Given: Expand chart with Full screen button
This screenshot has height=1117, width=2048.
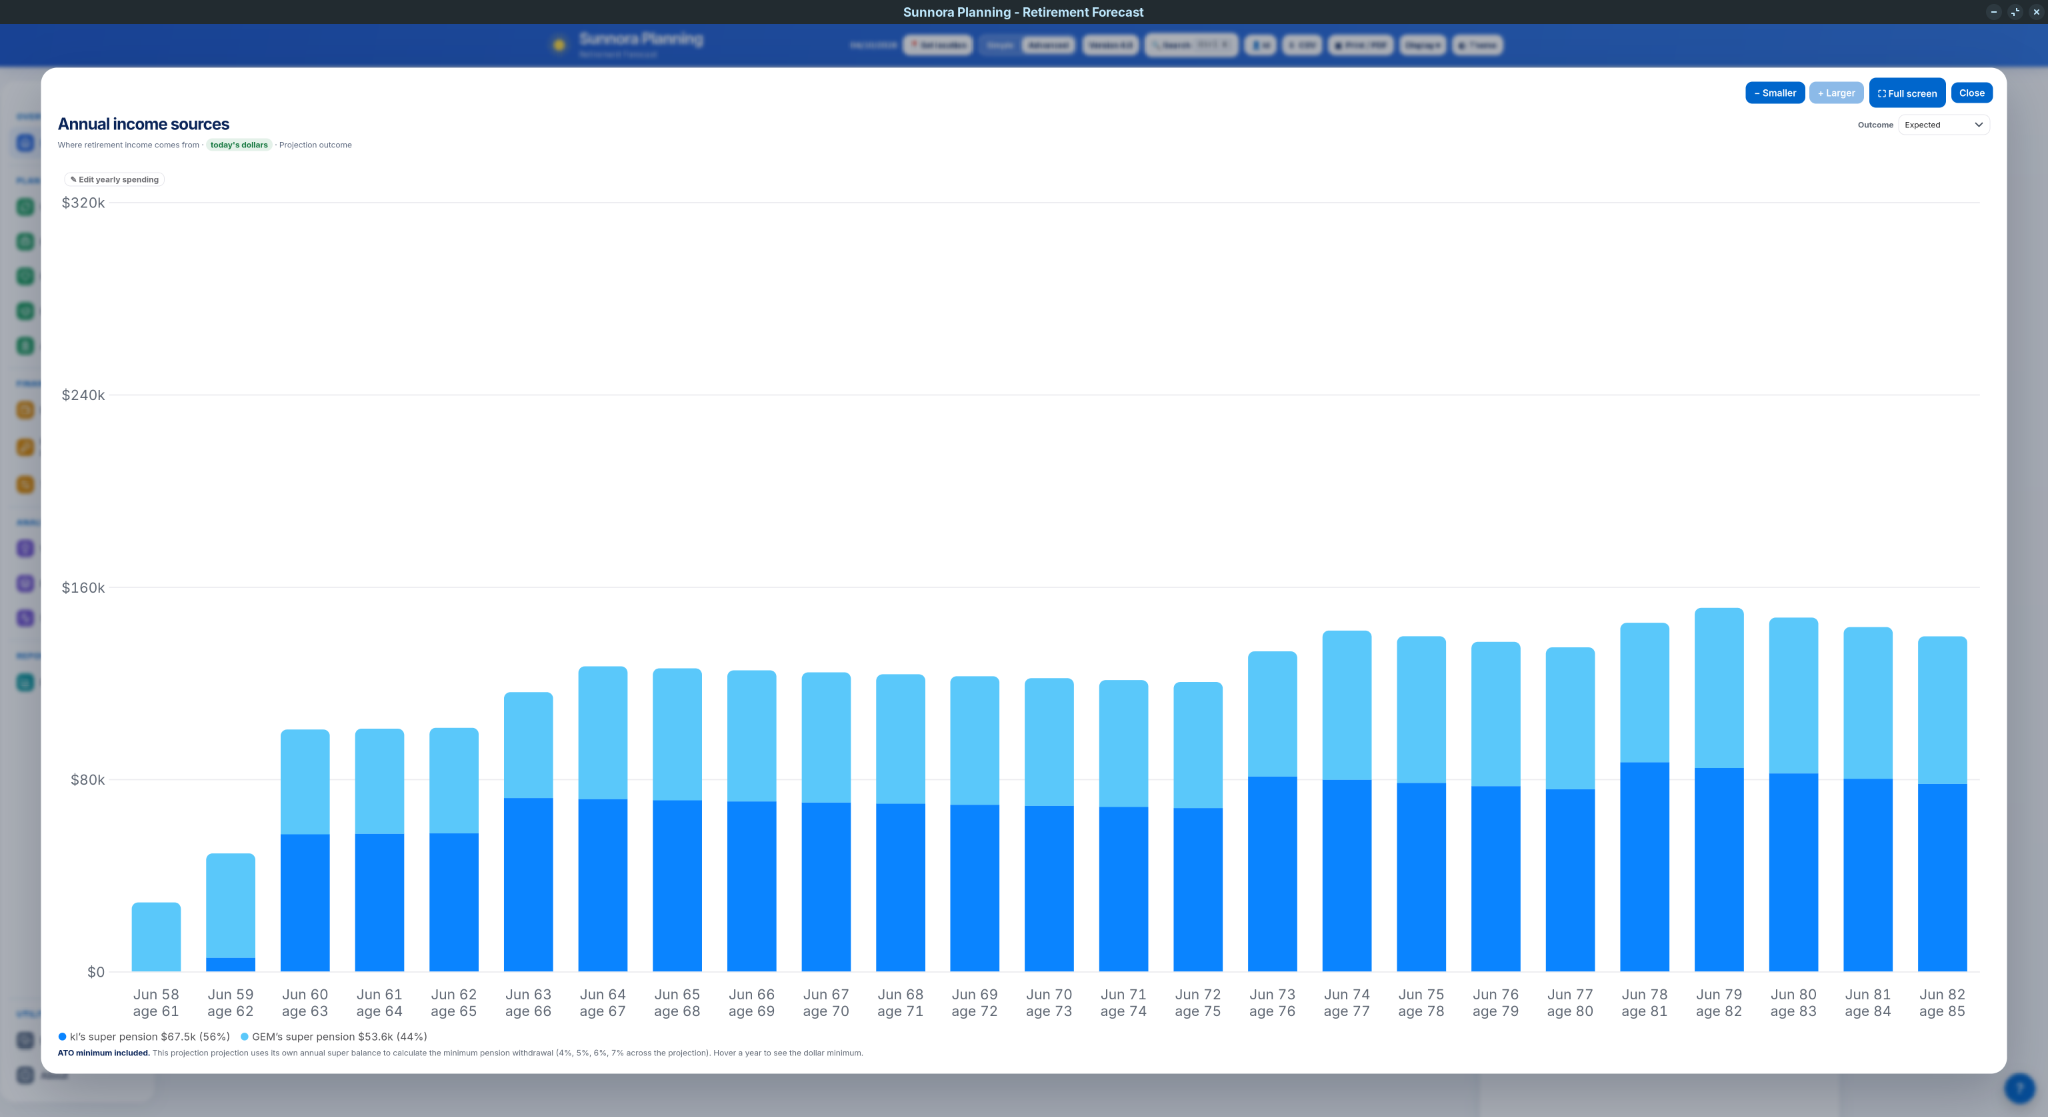Looking at the screenshot, I should (1907, 93).
